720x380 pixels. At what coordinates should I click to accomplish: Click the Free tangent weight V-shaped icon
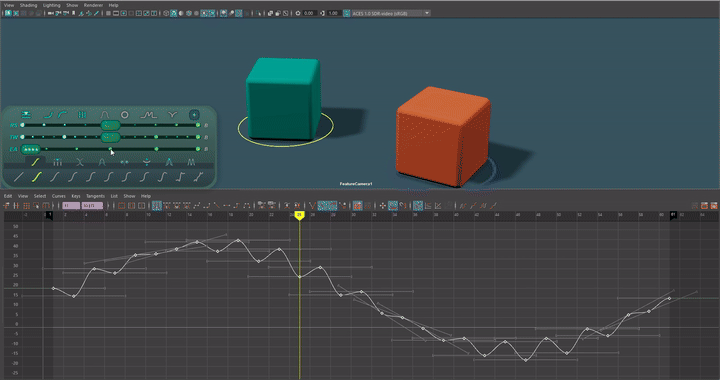pyautogui.click(x=312, y=206)
